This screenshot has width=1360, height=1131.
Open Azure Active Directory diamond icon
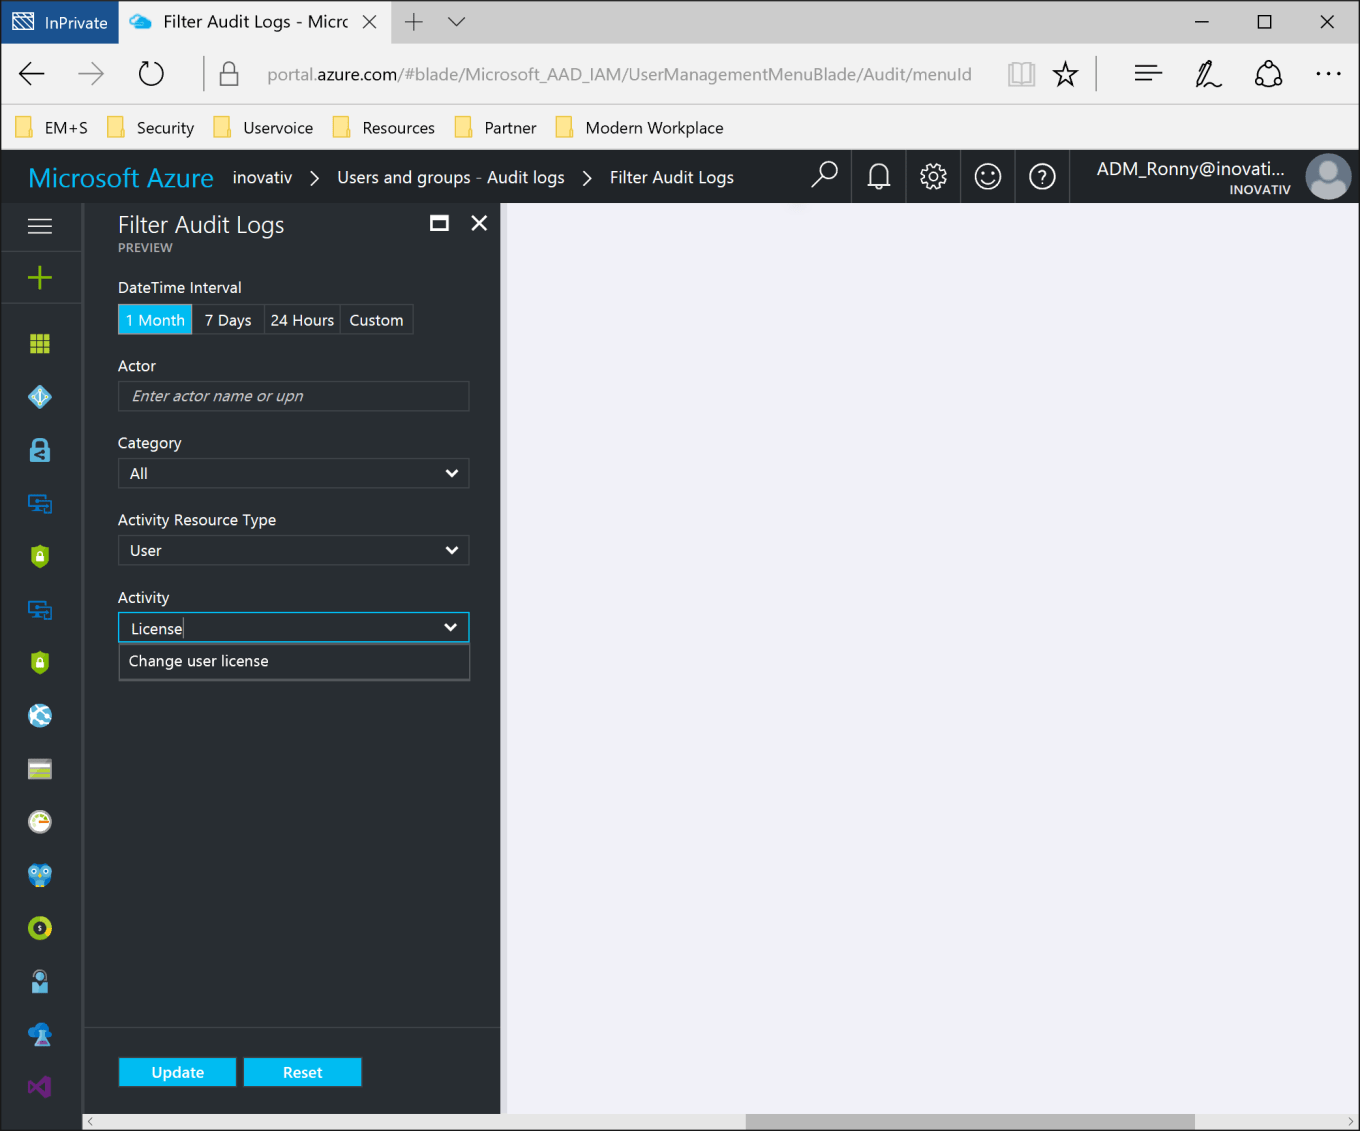40,396
